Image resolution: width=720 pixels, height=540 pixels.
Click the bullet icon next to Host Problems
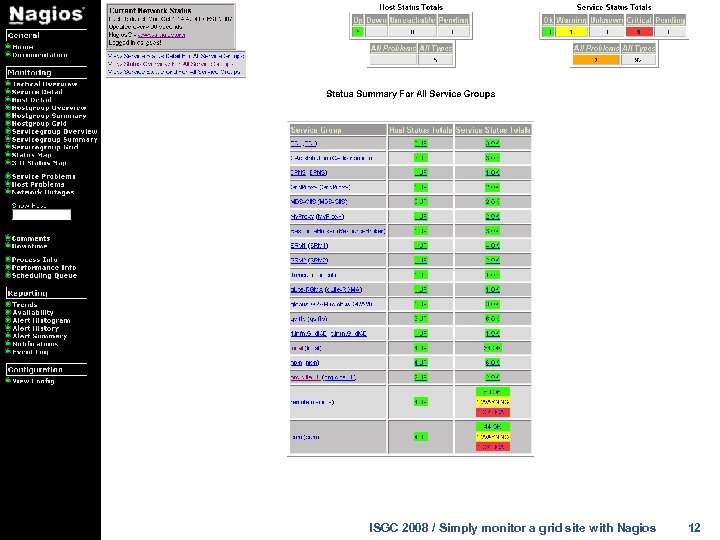tap(8, 184)
